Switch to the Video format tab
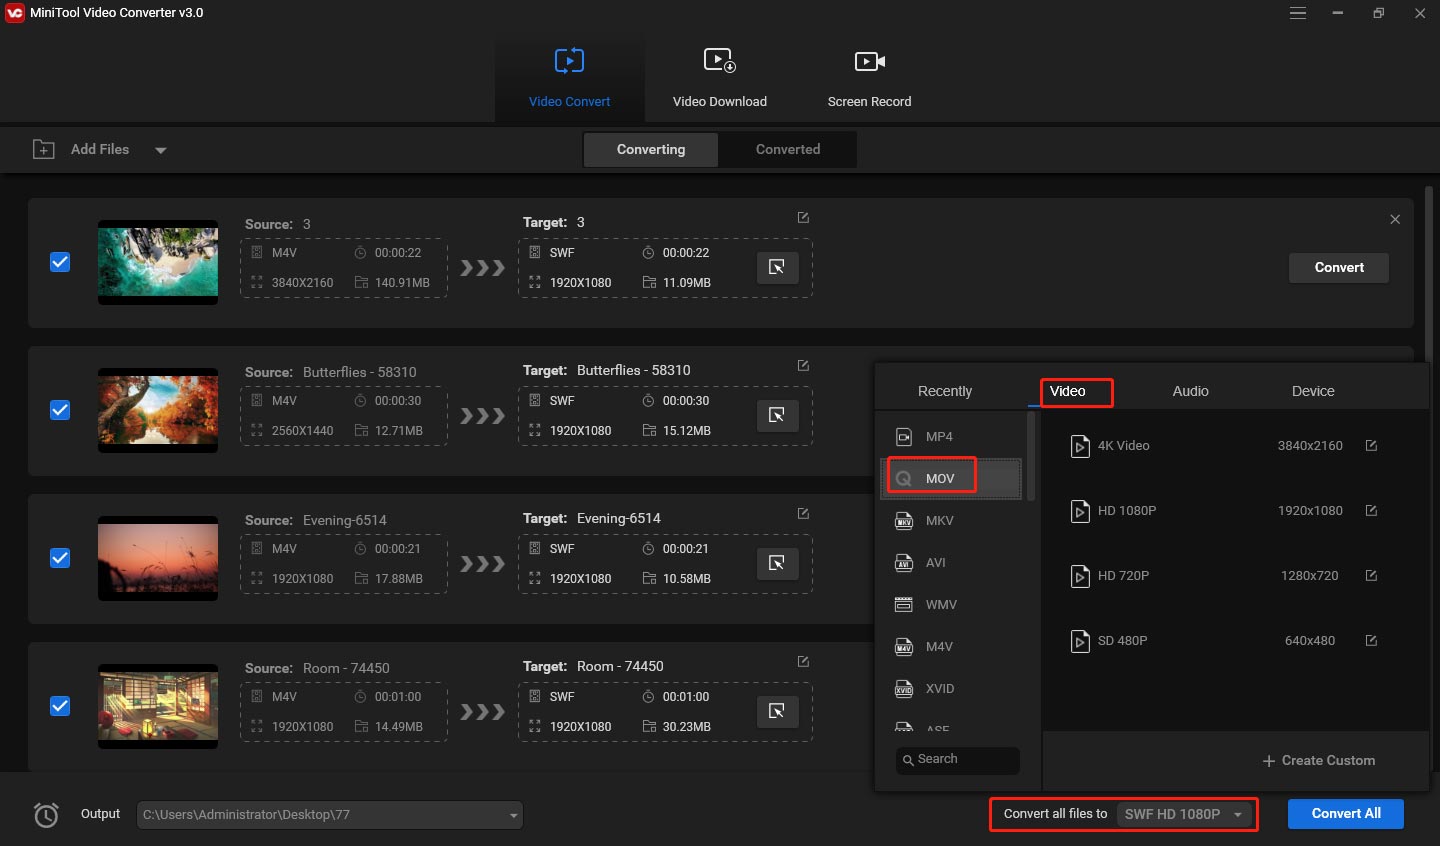Image resolution: width=1440 pixels, height=846 pixels. (x=1067, y=391)
